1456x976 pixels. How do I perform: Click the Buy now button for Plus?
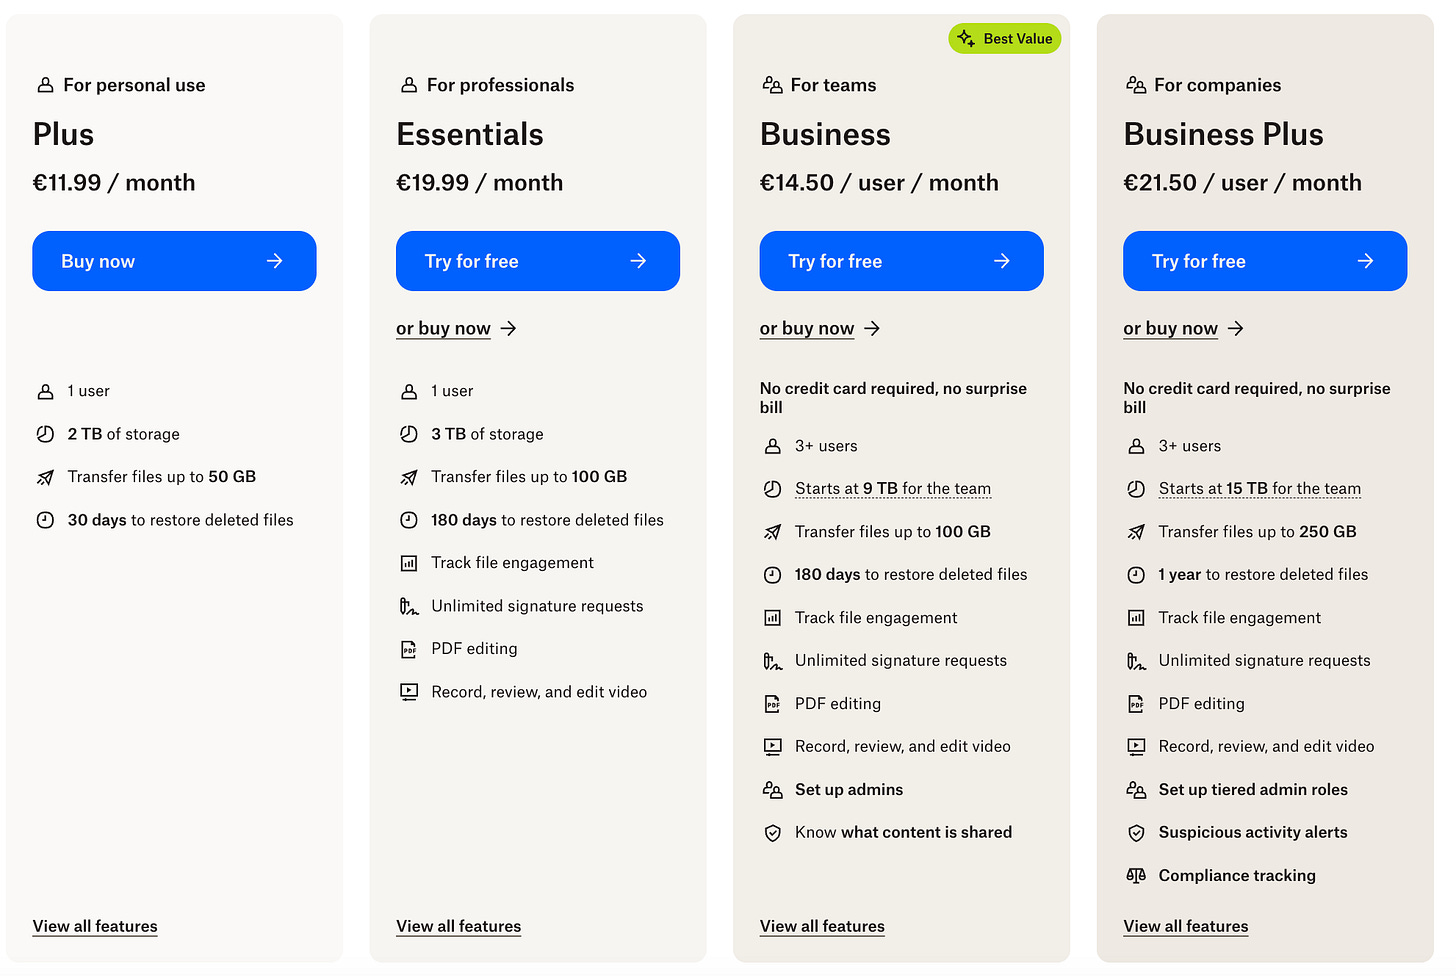tap(174, 261)
